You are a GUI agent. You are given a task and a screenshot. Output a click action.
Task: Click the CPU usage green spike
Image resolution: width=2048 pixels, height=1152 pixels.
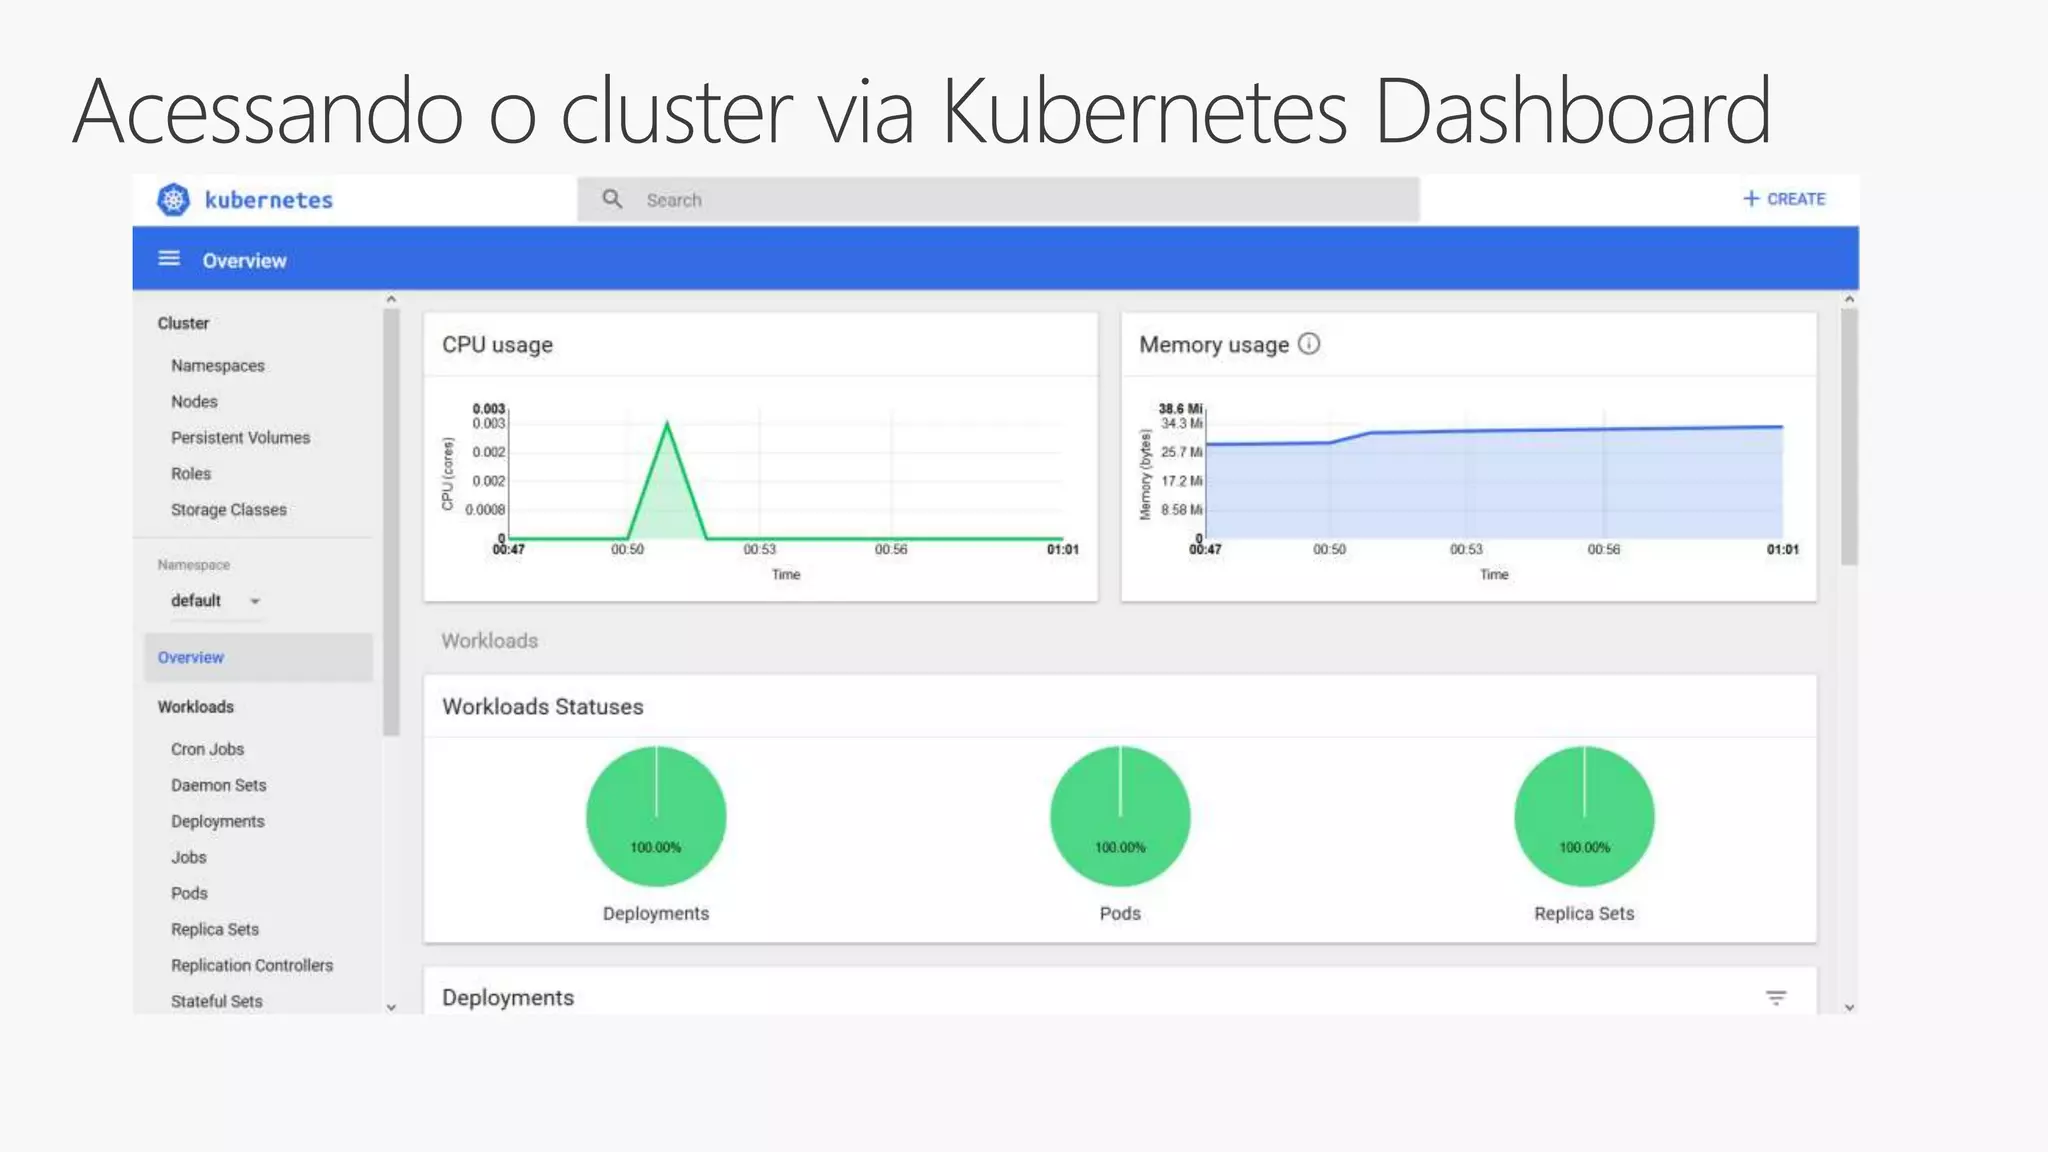click(667, 482)
